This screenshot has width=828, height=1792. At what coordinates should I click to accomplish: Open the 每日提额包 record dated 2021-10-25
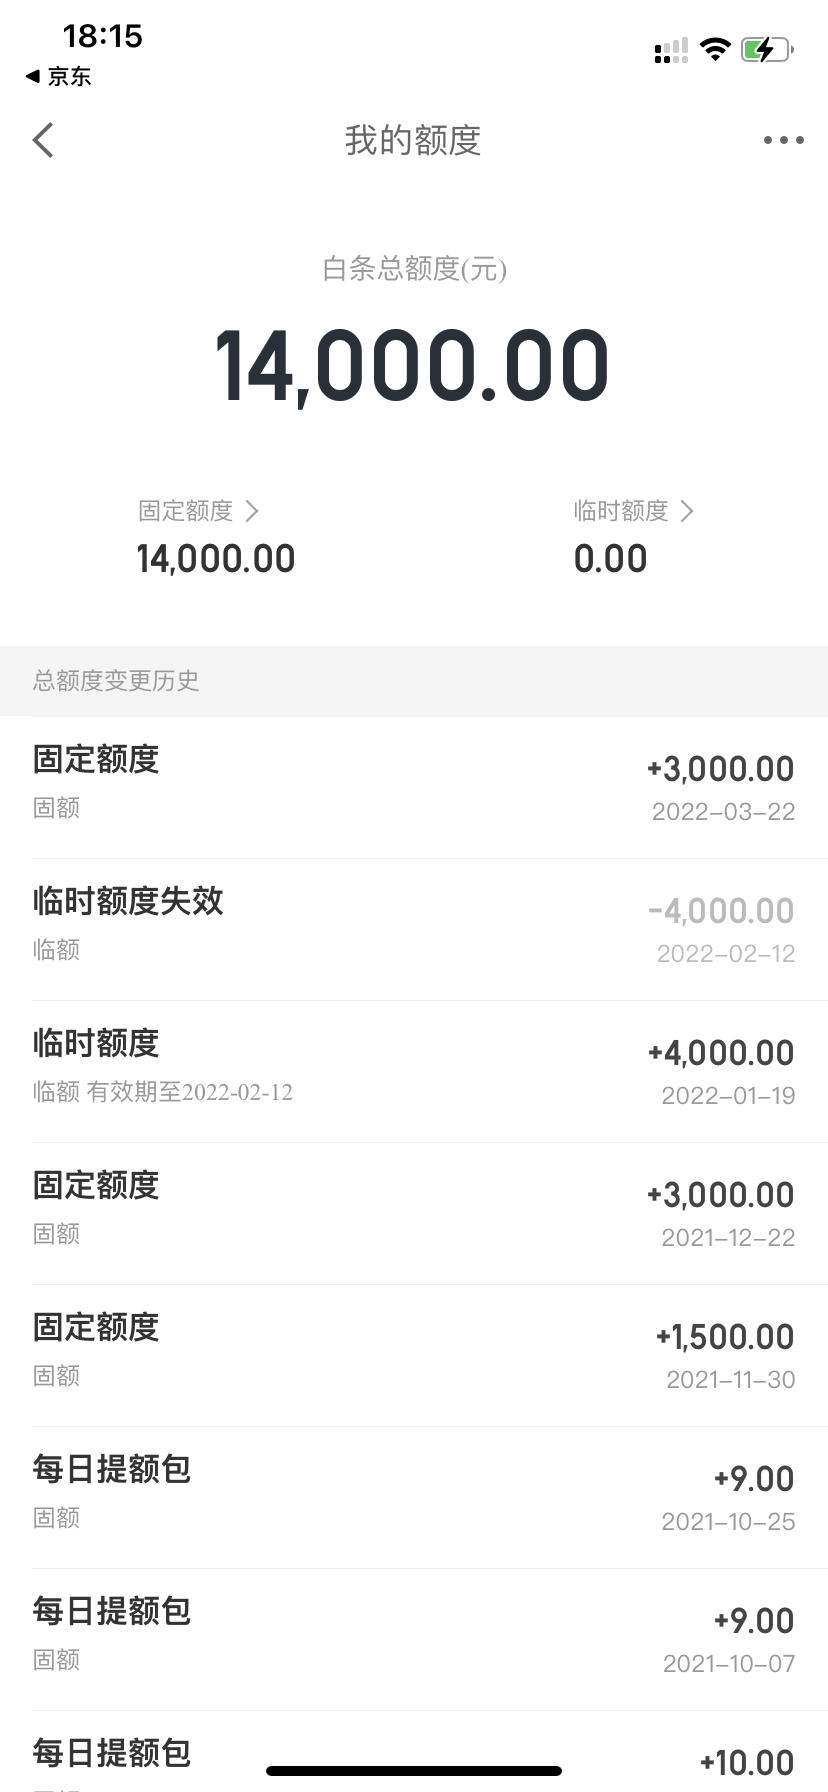[x=414, y=1497]
